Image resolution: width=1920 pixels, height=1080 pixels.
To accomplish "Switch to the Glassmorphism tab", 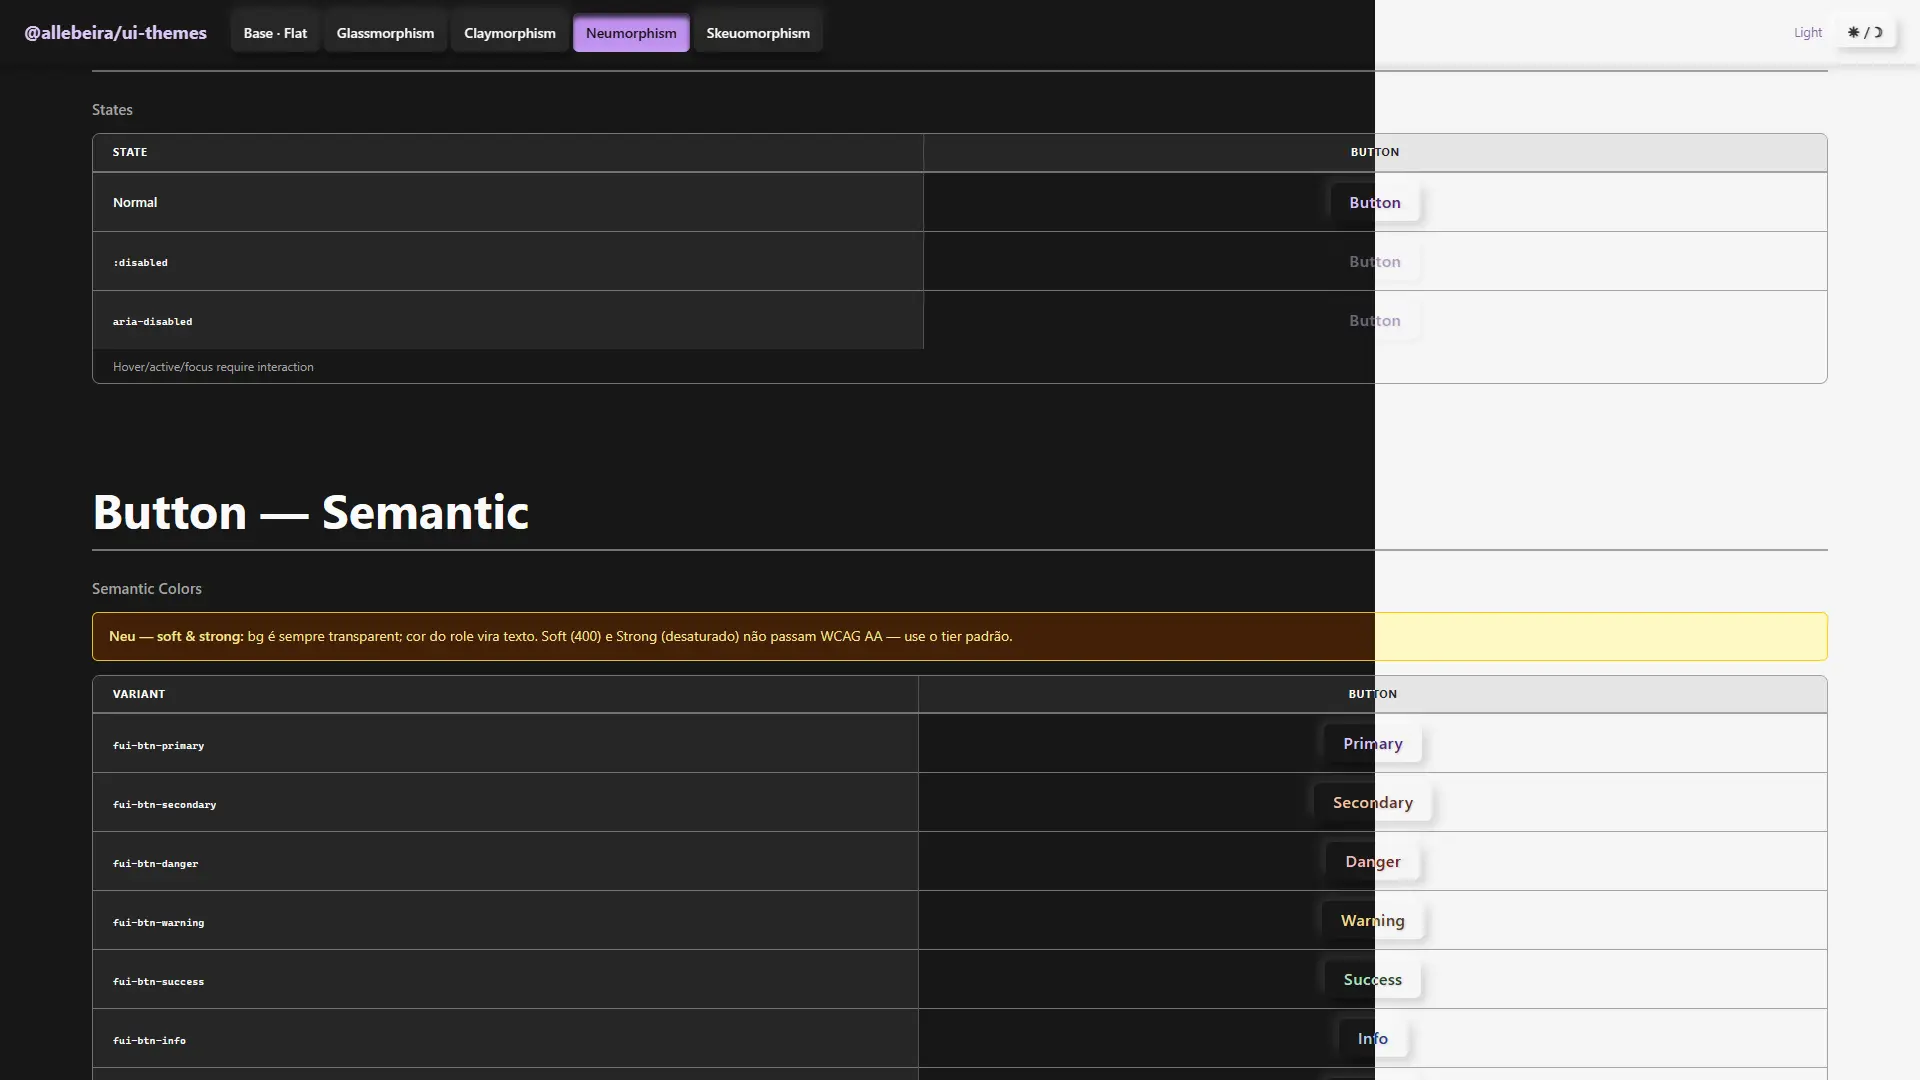I will (385, 33).
